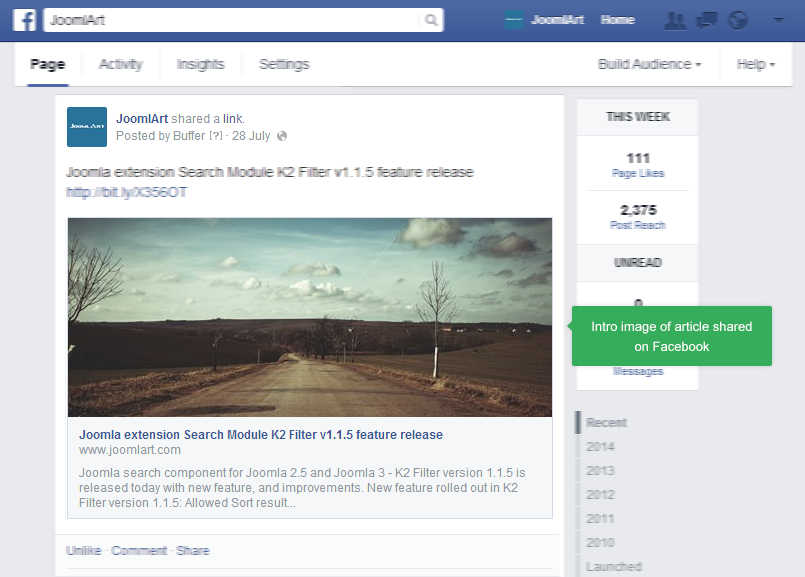Expand the Help dropdown
This screenshot has width=805, height=577.
pos(756,64)
